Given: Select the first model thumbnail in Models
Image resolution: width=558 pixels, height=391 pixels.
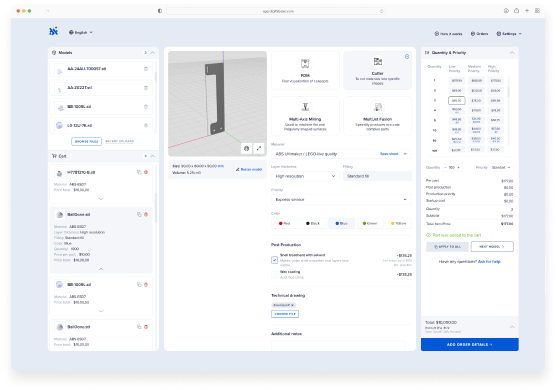Looking at the screenshot, I should tap(59, 69).
